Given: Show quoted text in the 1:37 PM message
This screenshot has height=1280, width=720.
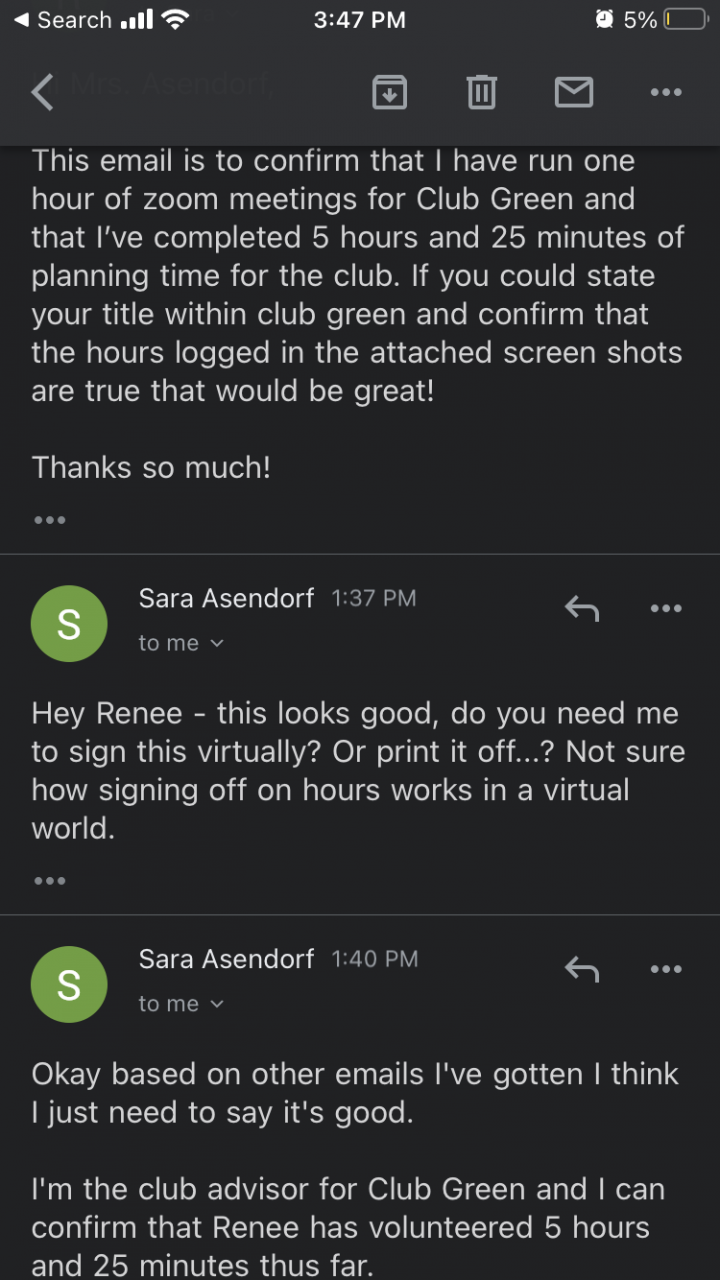Looking at the screenshot, I should pos(49,881).
